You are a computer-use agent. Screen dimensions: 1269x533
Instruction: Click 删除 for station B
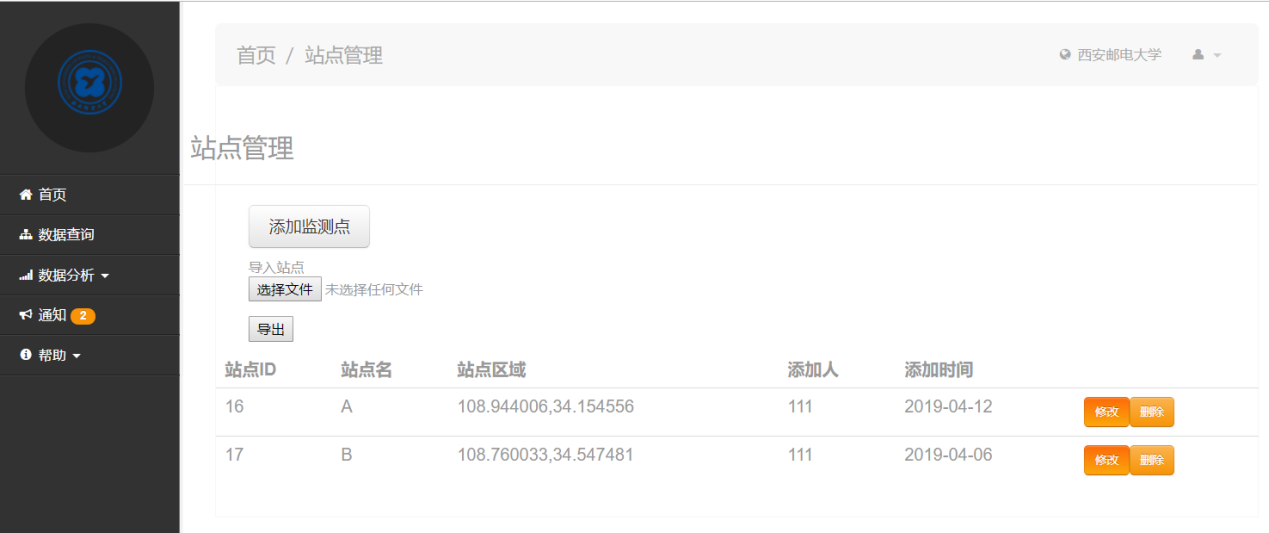coord(1152,460)
